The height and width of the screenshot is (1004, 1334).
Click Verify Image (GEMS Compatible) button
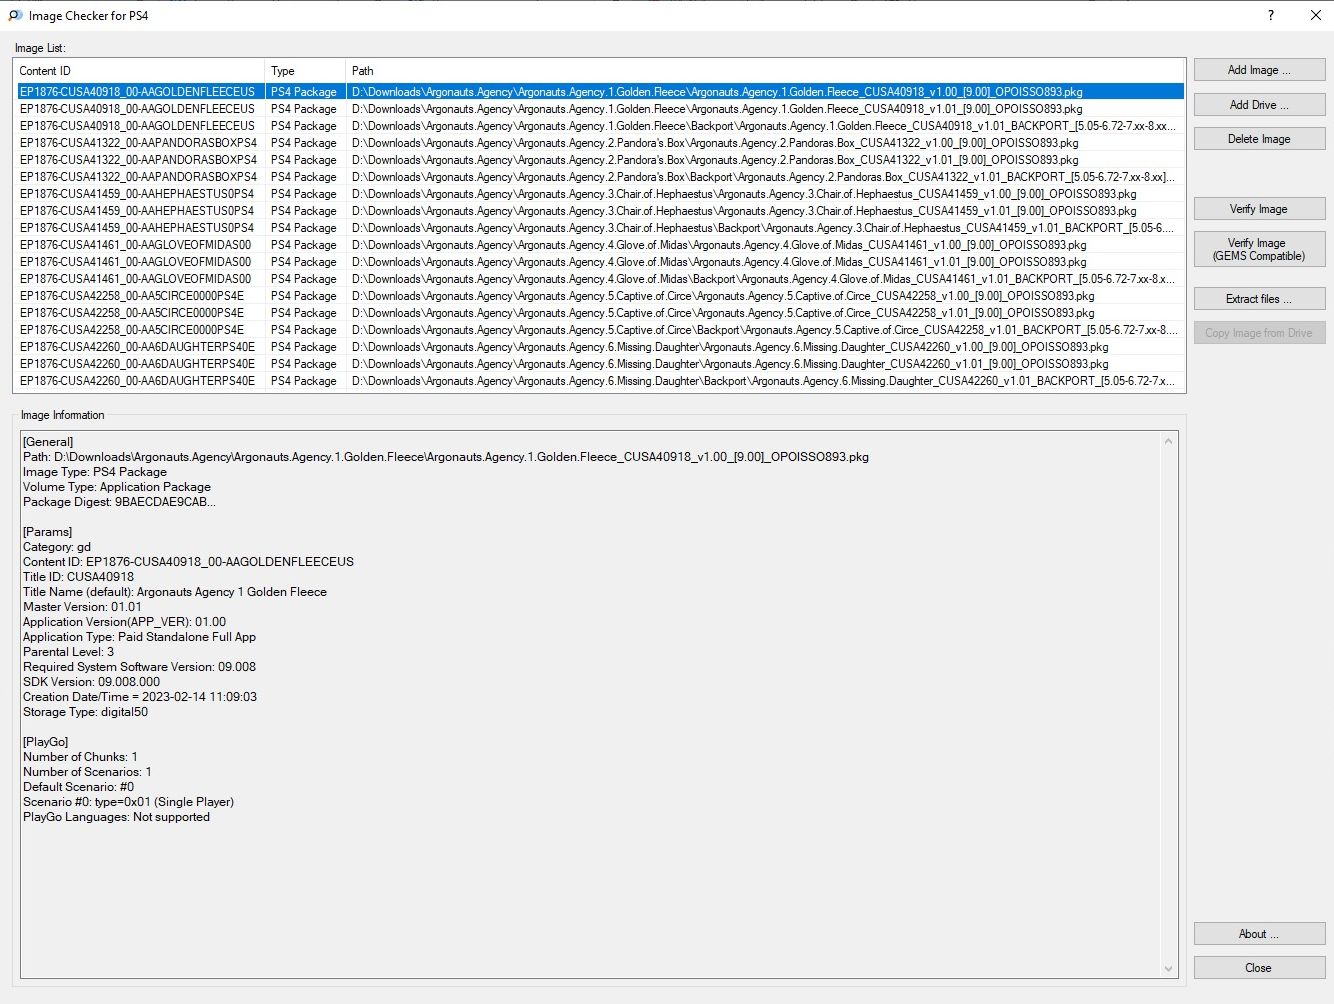(1259, 249)
